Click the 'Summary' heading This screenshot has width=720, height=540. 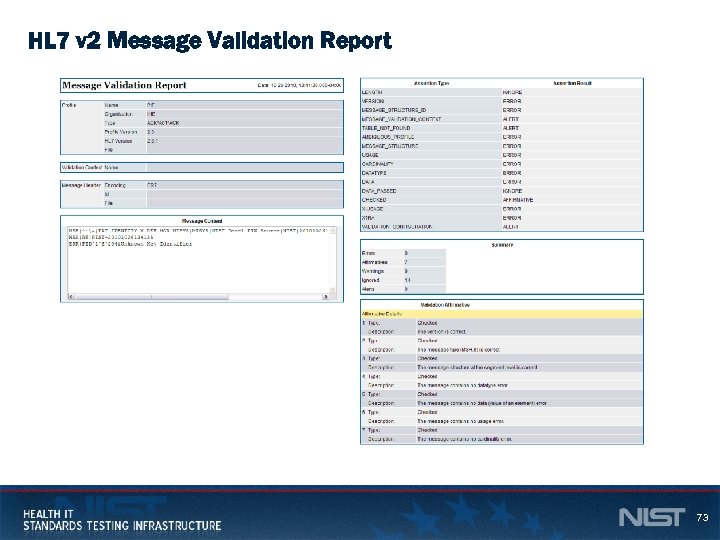[502, 245]
